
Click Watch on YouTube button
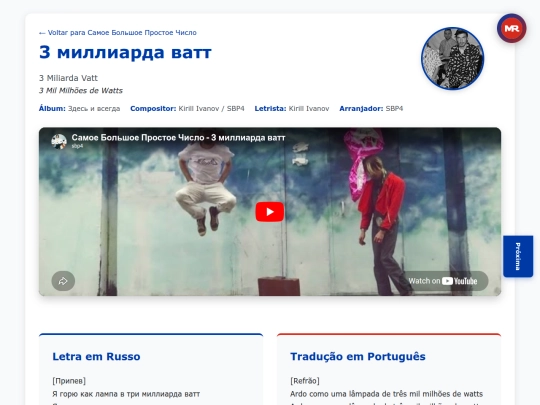443,281
